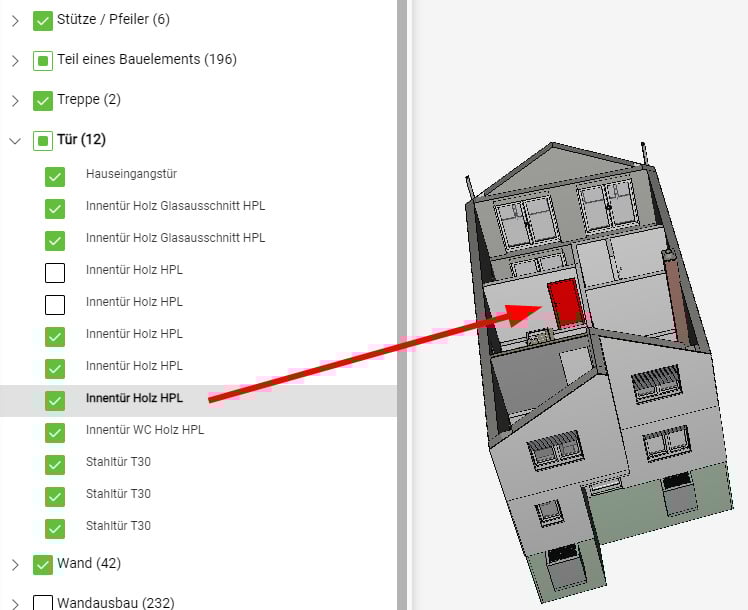Uncheck the Stütze / Pfeiler checkbox

pos(43,21)
